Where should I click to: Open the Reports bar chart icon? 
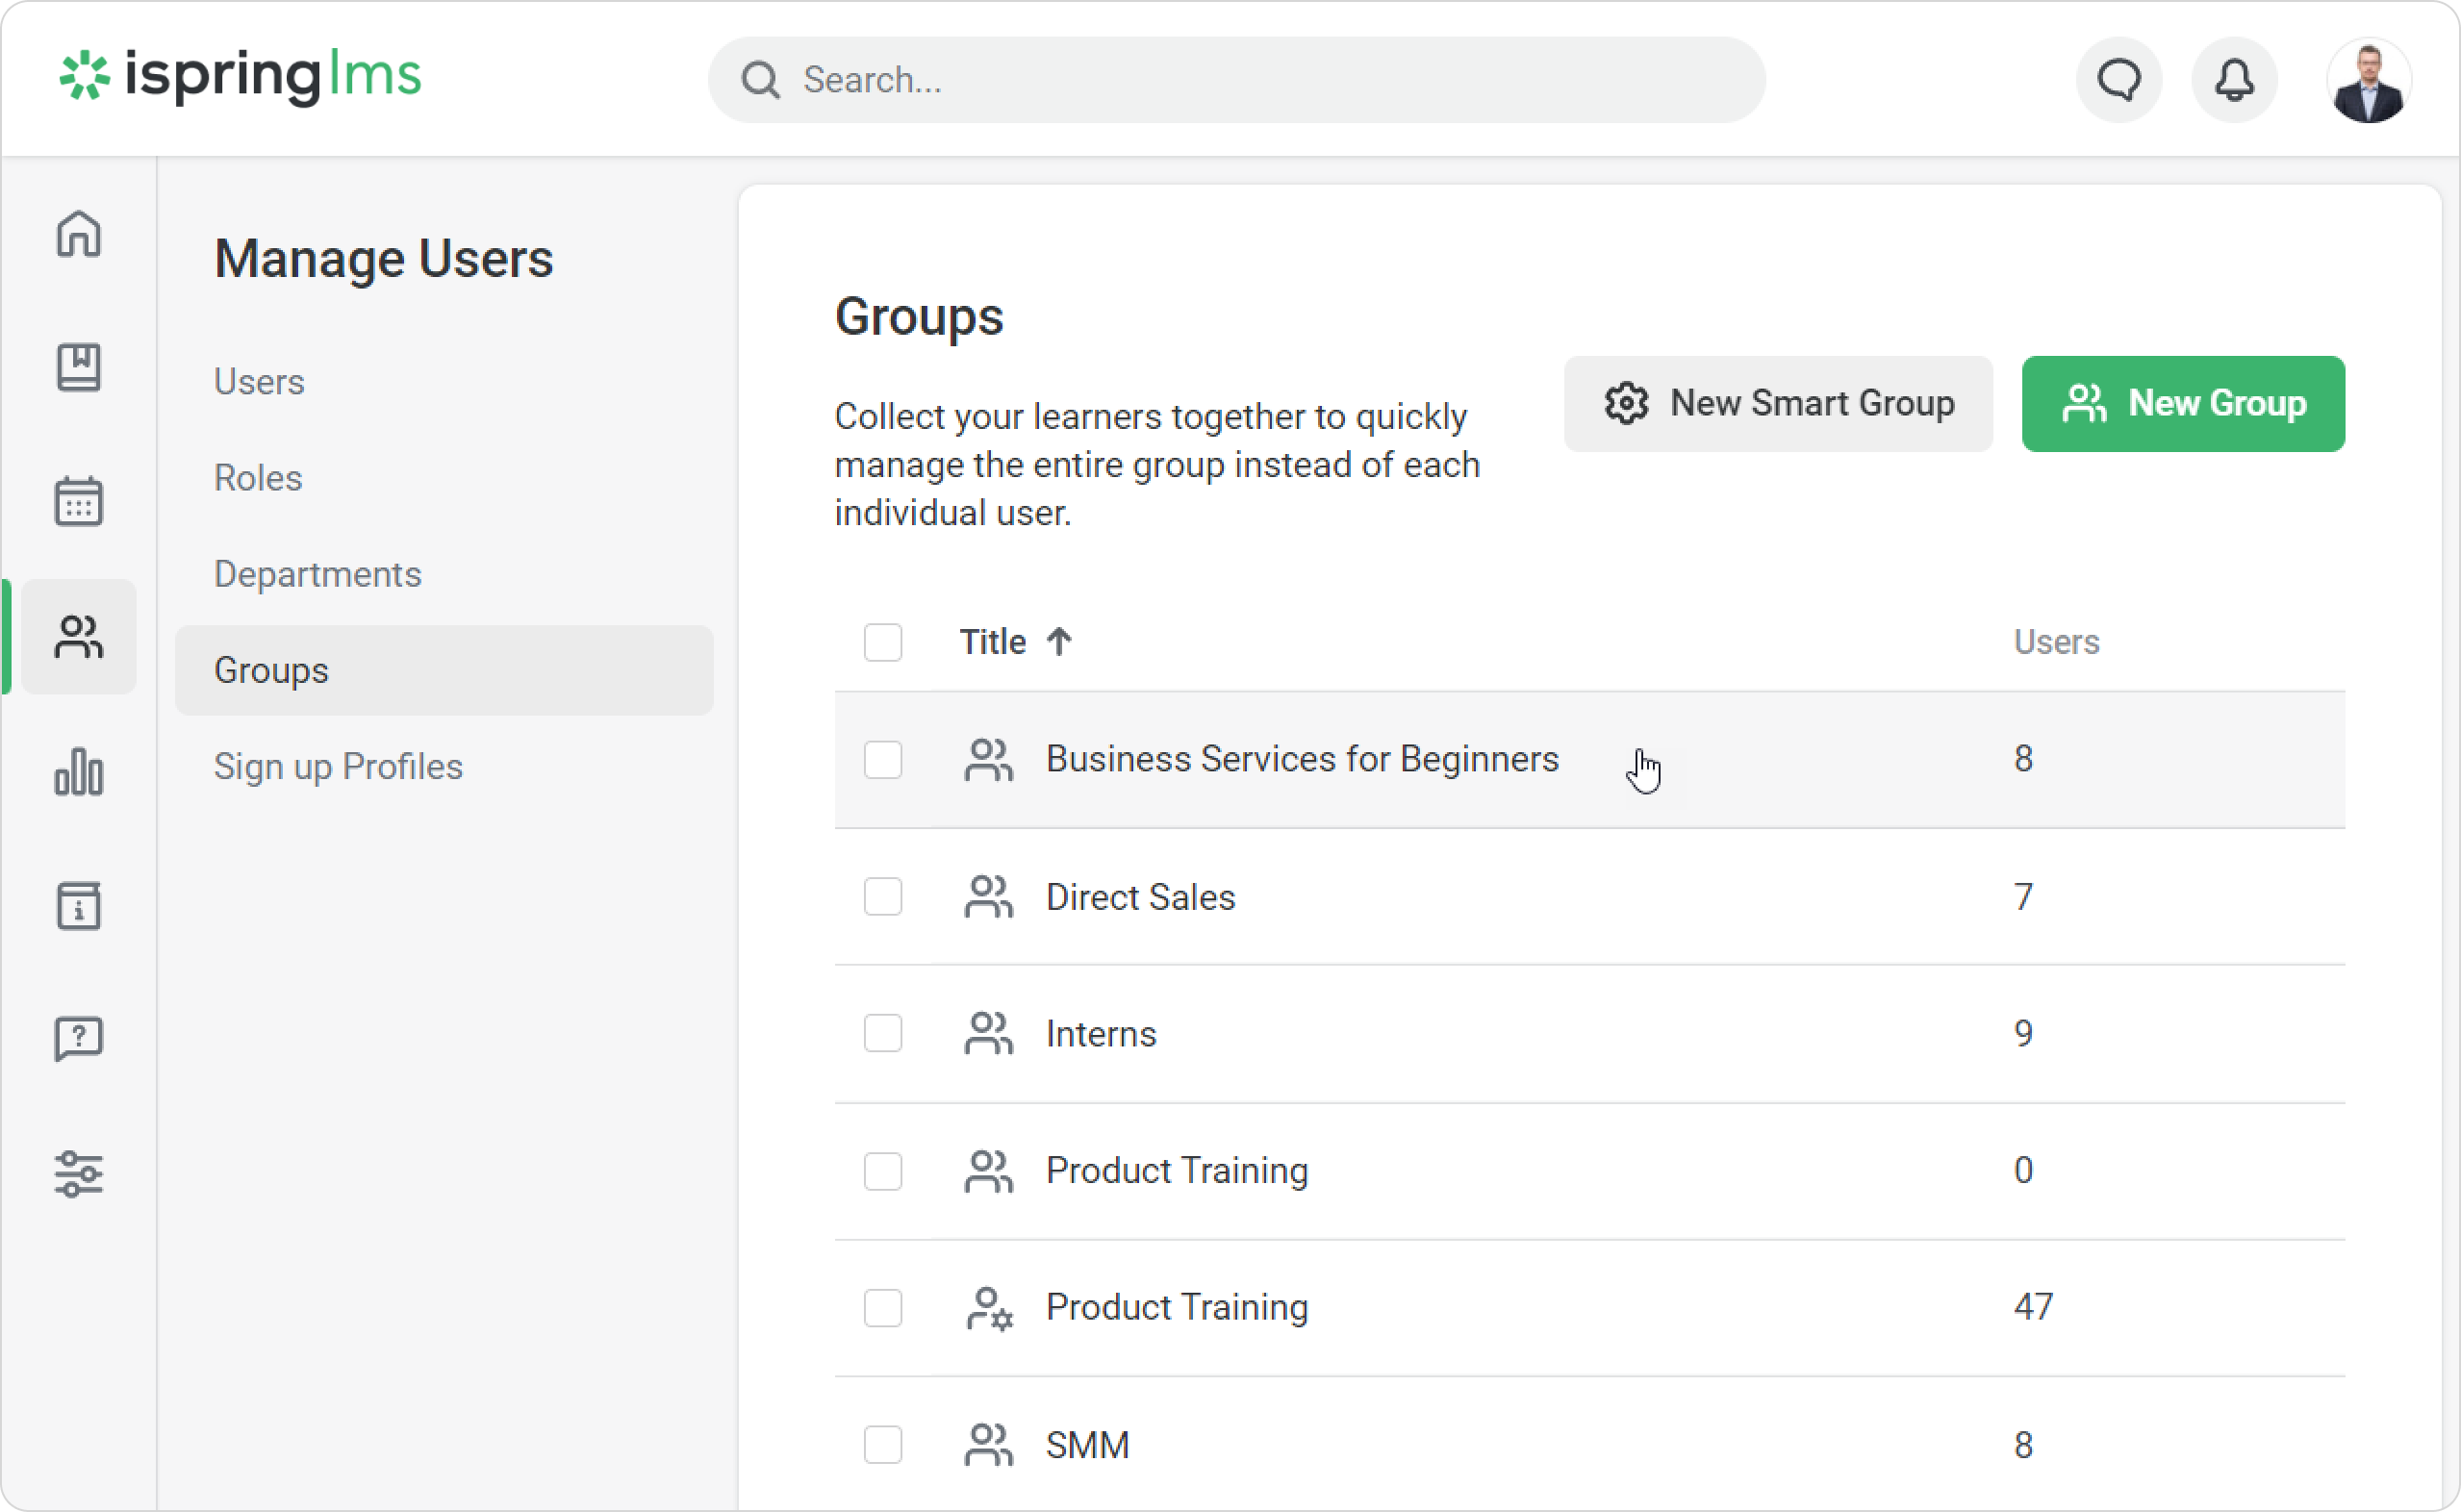coord(78,772)
